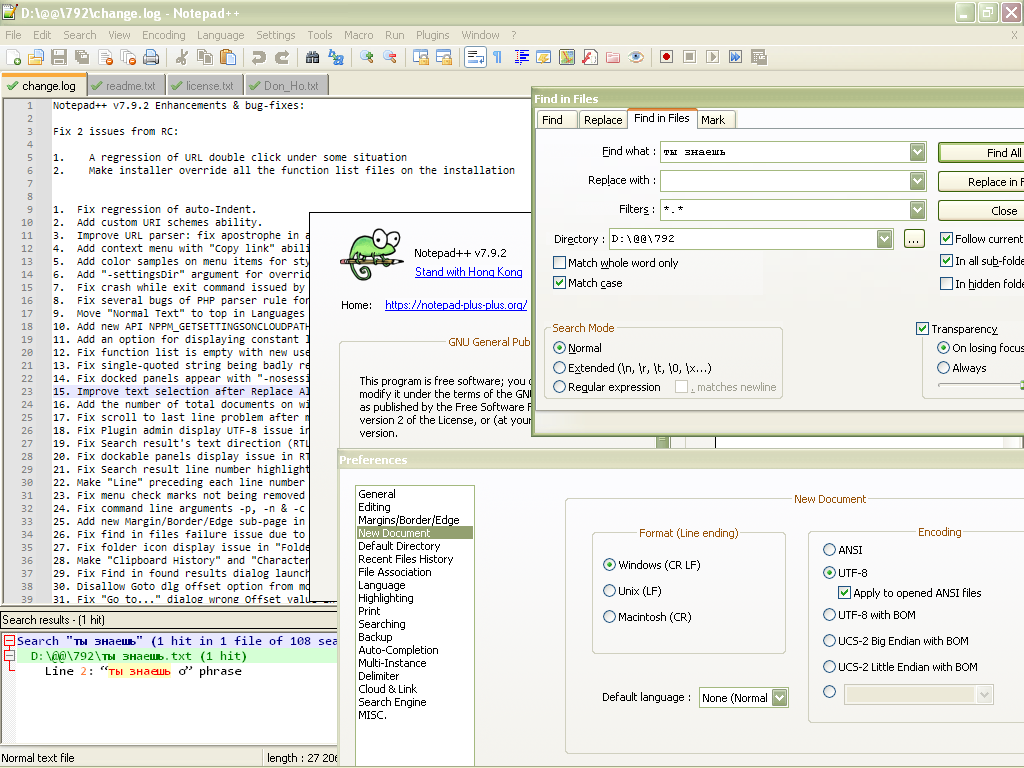Viewport: 1024px width, 768px height.
Task: Click the Find All button
Action: [982, 152]
